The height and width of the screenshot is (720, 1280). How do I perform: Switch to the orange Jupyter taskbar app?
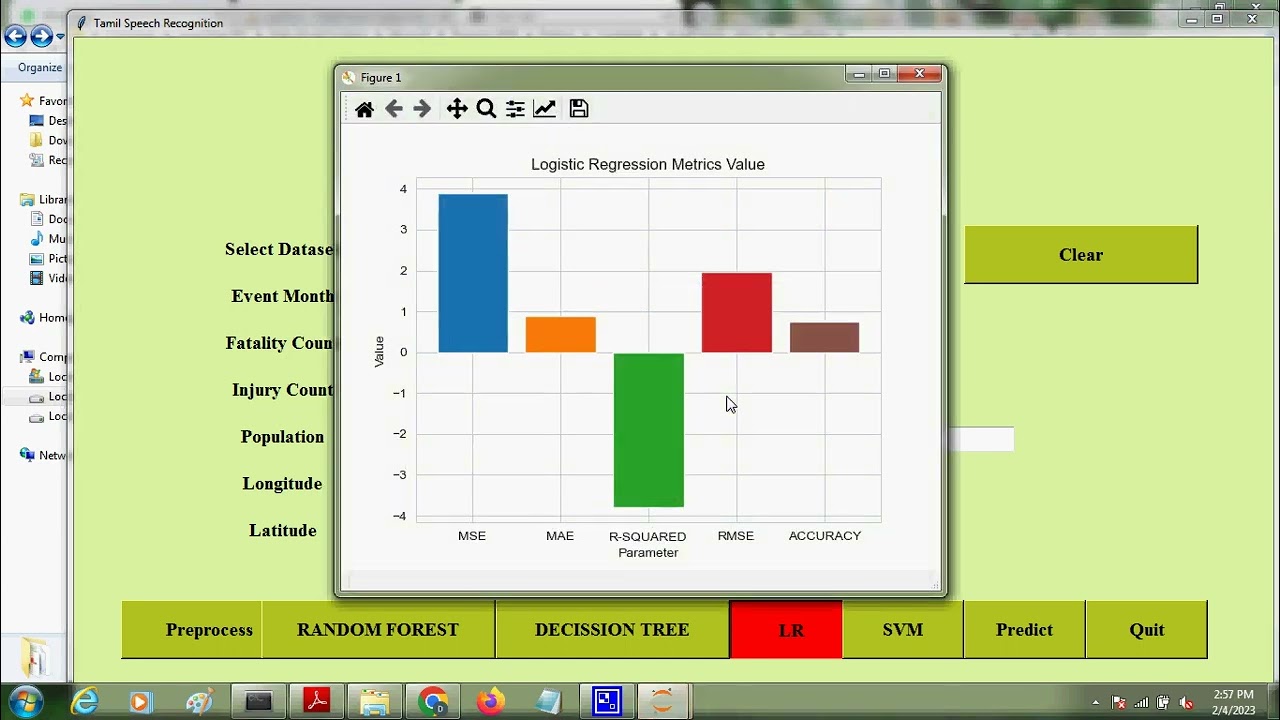pyautogui.click(x=662, y=702)
